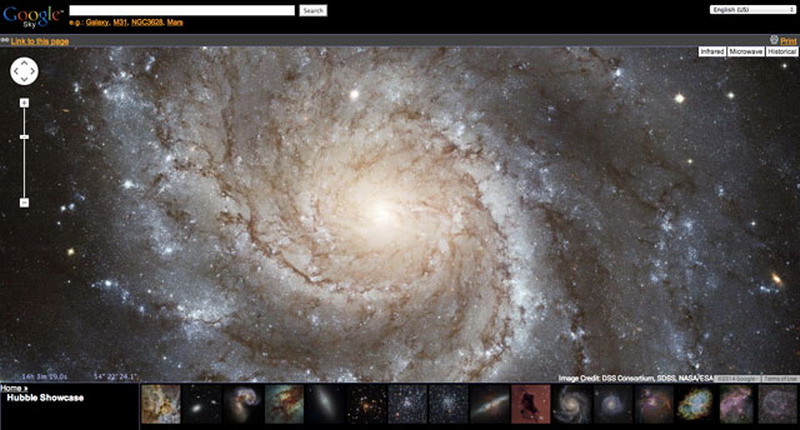Click the galaxy's bright central core

pyautogui.click(x=380, y=211)
